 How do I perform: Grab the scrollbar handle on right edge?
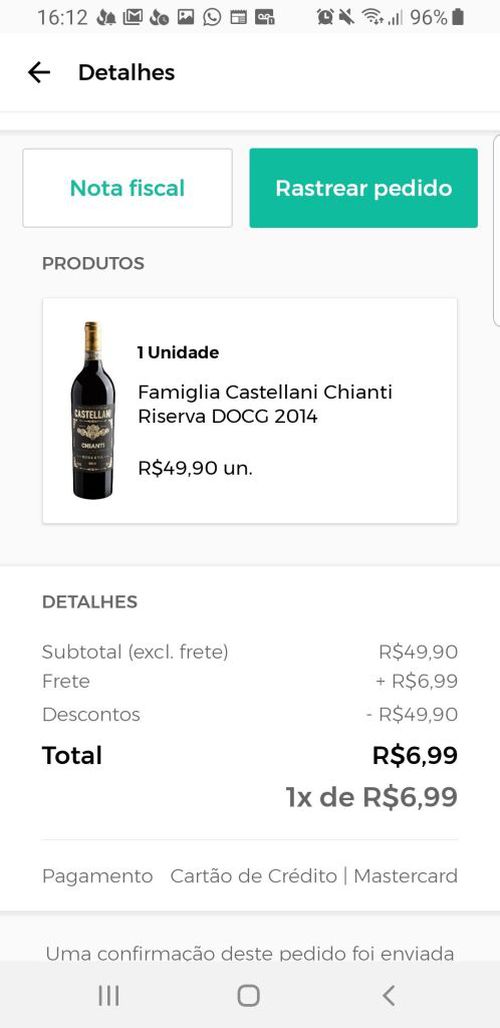(x=497, y=231)
